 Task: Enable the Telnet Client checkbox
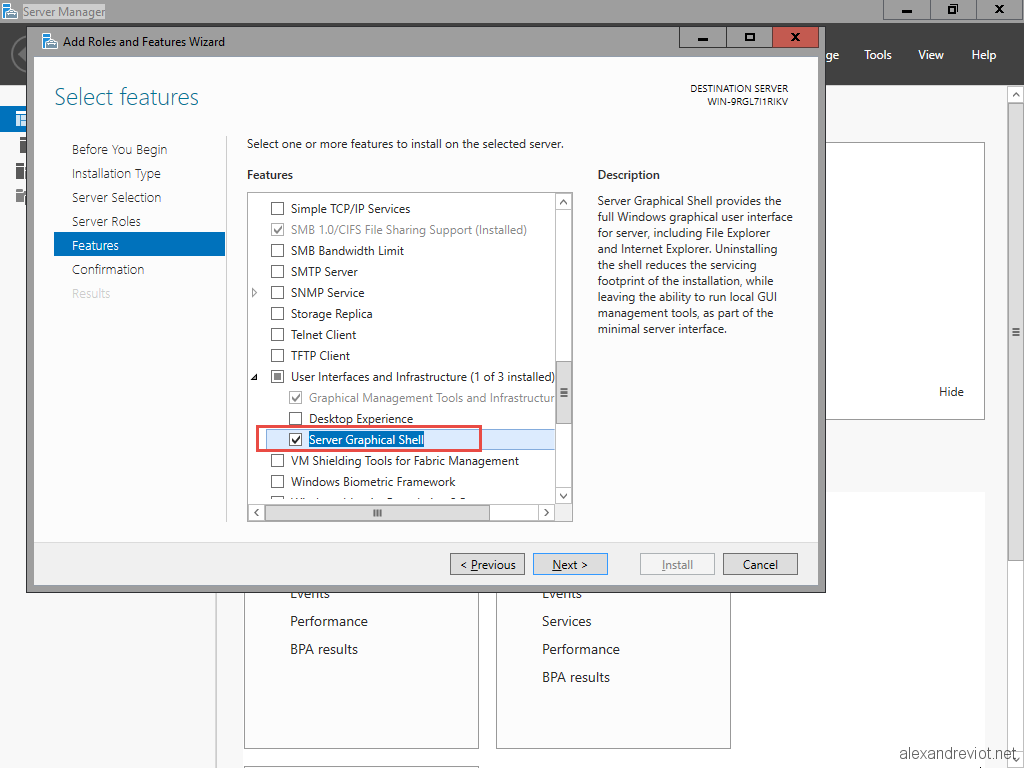pyautogui.click(x=278, y=334)
